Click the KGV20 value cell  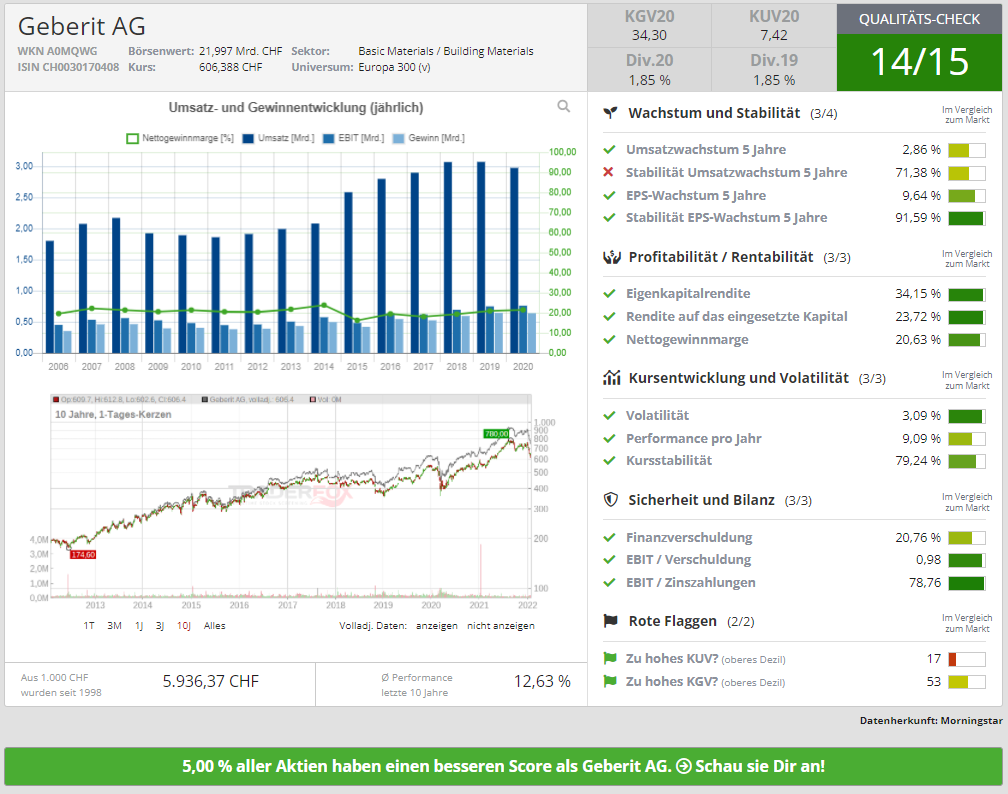[649, 26]
